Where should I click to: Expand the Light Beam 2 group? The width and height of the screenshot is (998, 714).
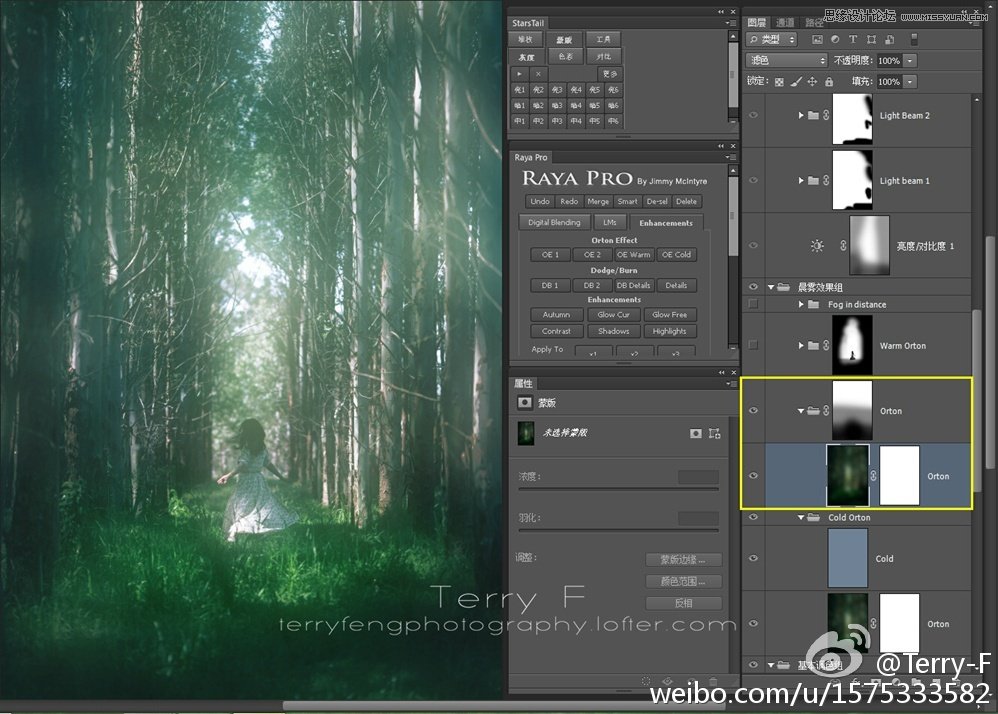point(801,115)
